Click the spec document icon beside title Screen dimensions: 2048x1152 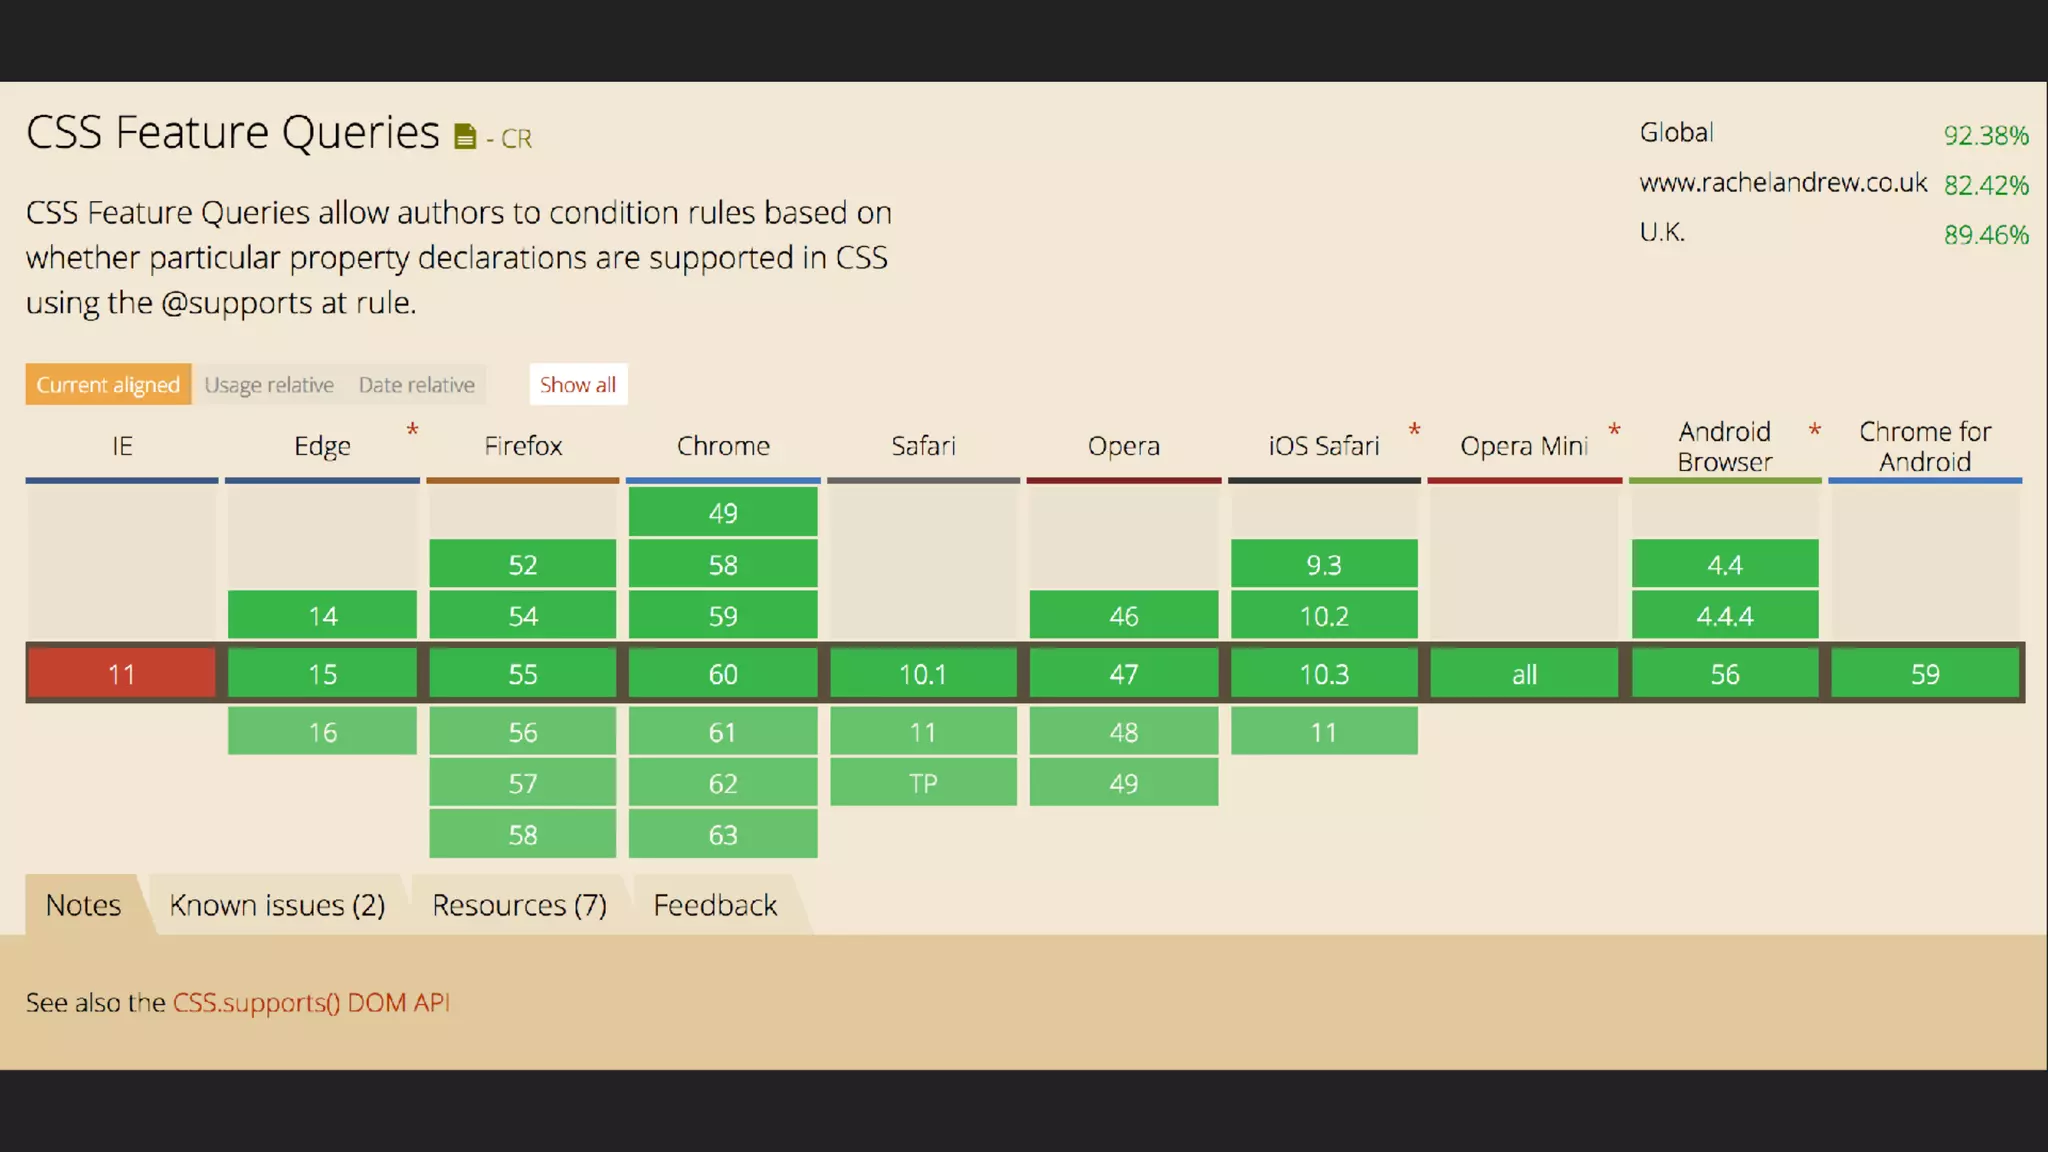pos(465,136)
